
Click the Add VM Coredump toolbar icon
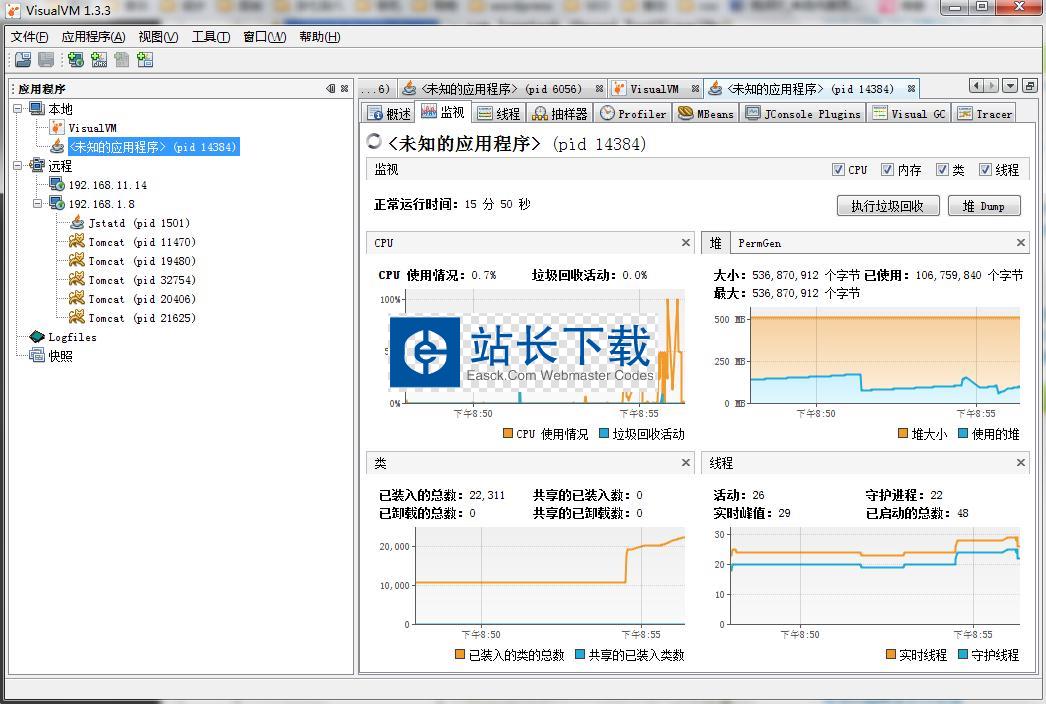click(122, 60)
